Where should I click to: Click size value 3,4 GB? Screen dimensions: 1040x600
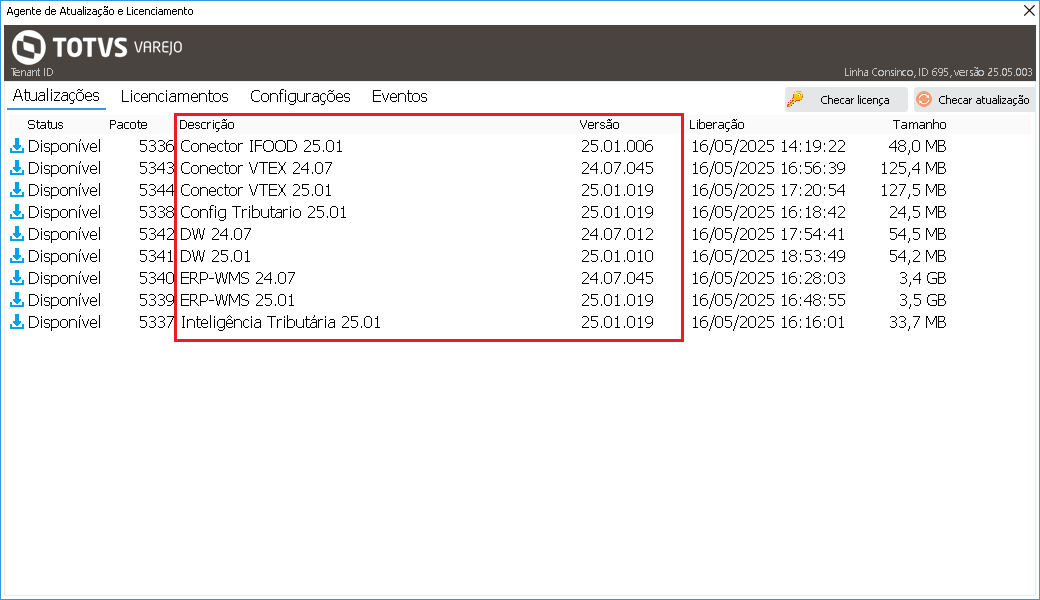(923, 277)
